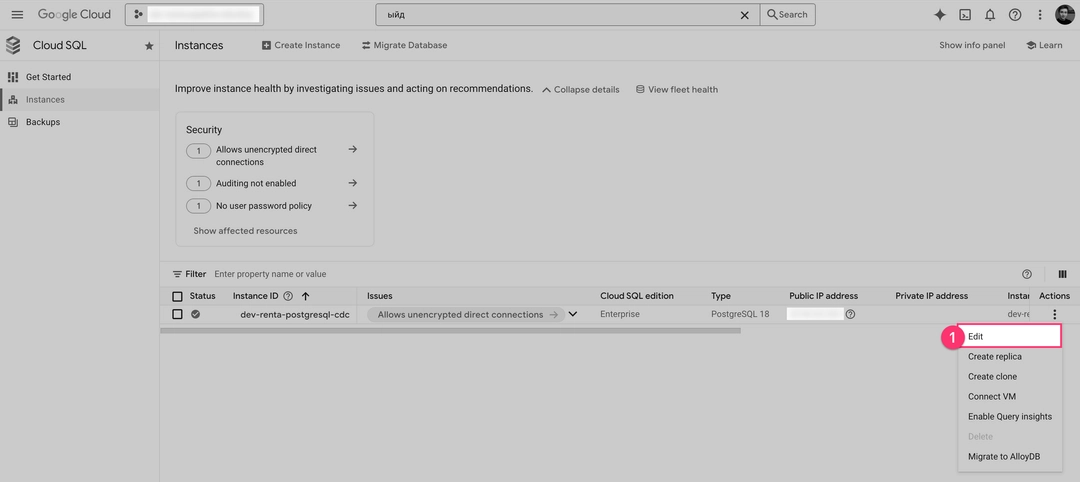Pin Cloud SQL with the star icon

coord(149,45)
